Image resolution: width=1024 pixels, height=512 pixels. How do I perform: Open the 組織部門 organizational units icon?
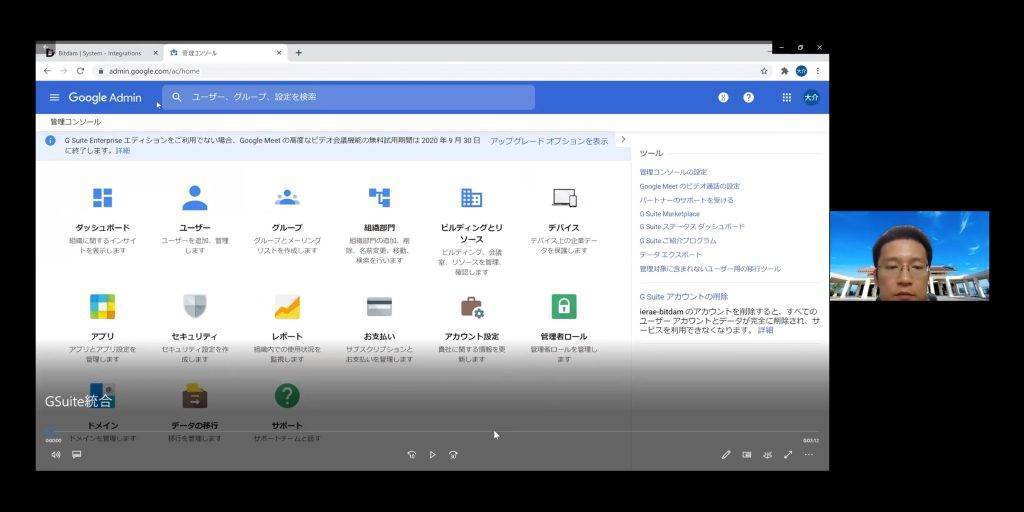coord(379,198)
